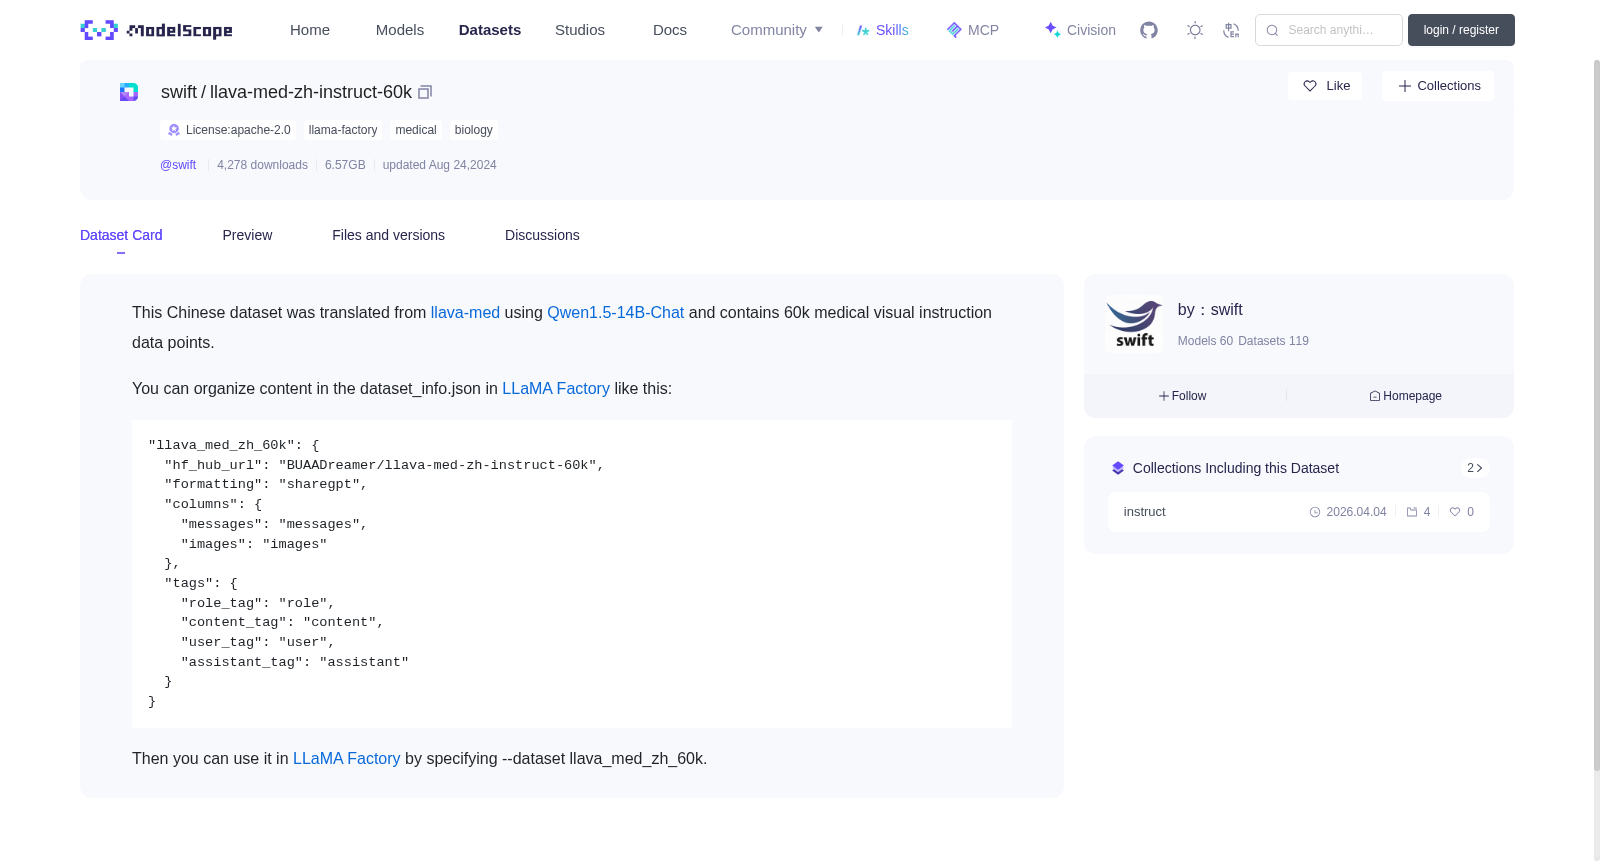
Task: Open the instruct collection row
Action: pos(1298,512)
